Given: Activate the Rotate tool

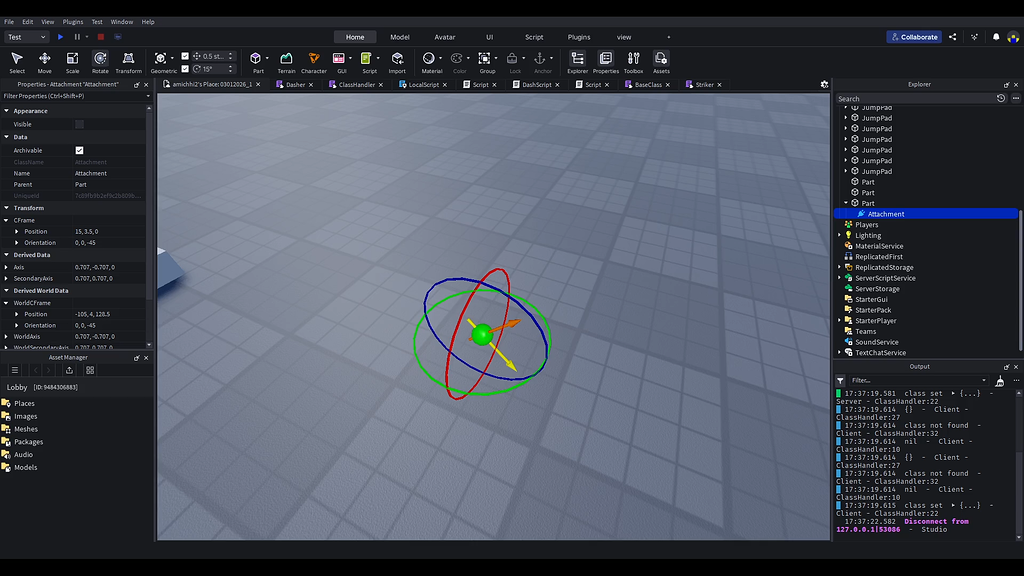Looking at the screenshot, I should 100,63.
